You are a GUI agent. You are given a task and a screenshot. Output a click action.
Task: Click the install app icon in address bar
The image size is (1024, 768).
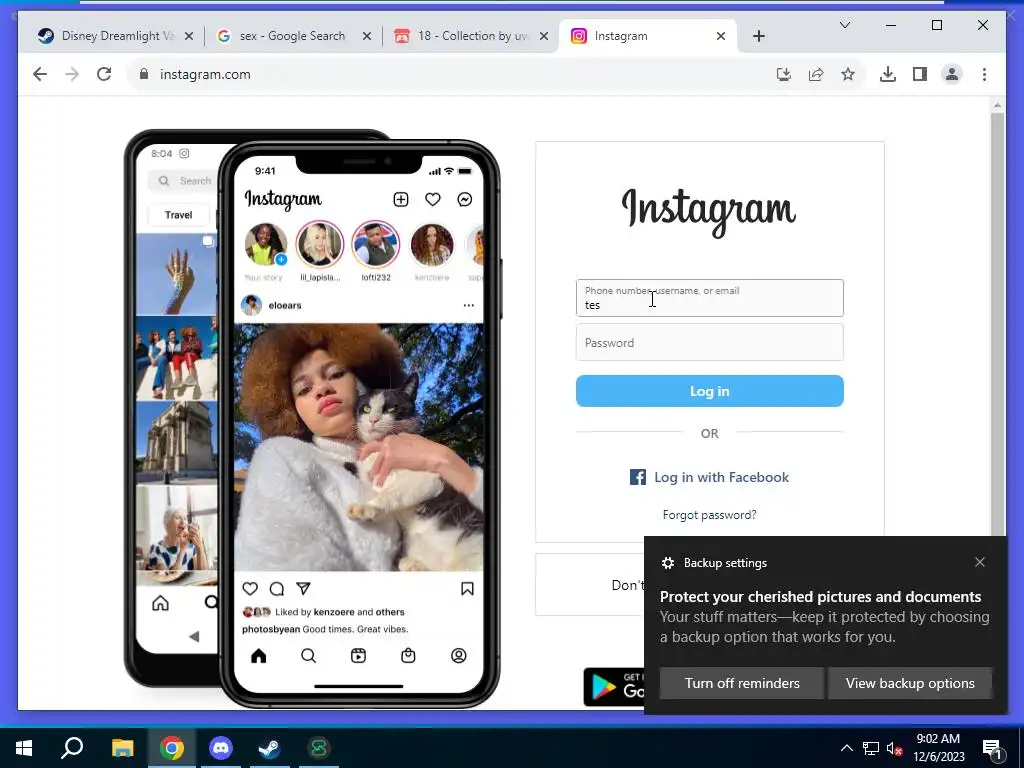784,74
